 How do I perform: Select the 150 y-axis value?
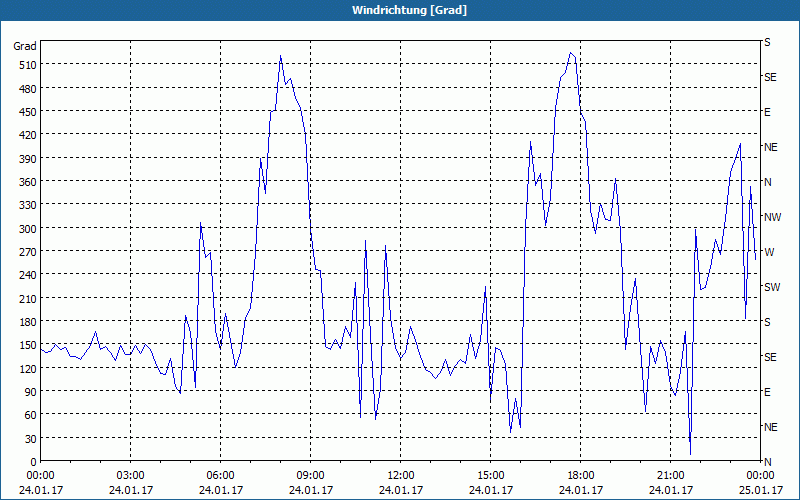28,345
